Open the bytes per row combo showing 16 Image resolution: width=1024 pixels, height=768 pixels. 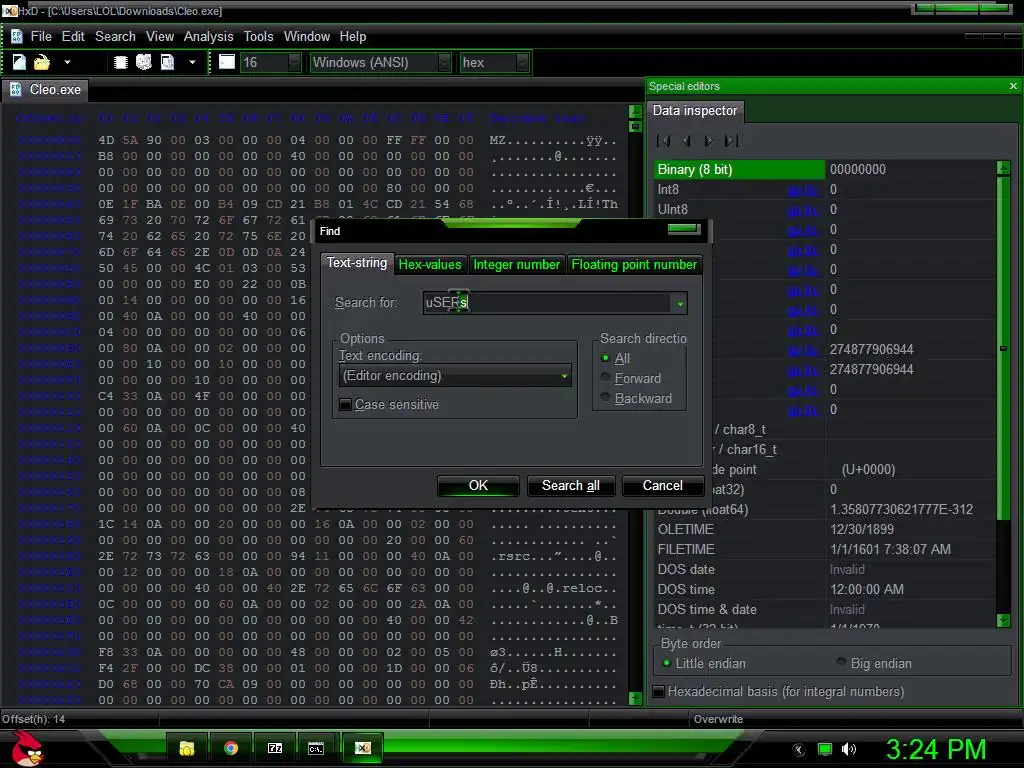tap(270, 63)
